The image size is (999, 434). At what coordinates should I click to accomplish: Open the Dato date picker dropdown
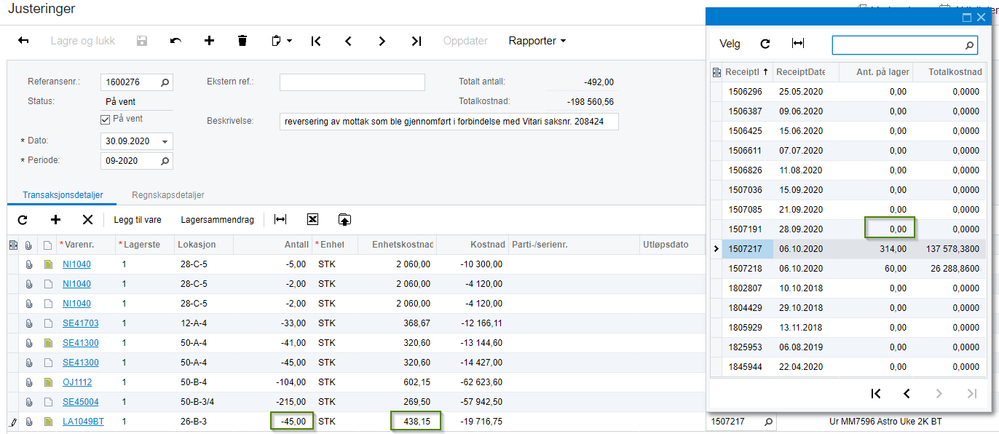[166, 141]
